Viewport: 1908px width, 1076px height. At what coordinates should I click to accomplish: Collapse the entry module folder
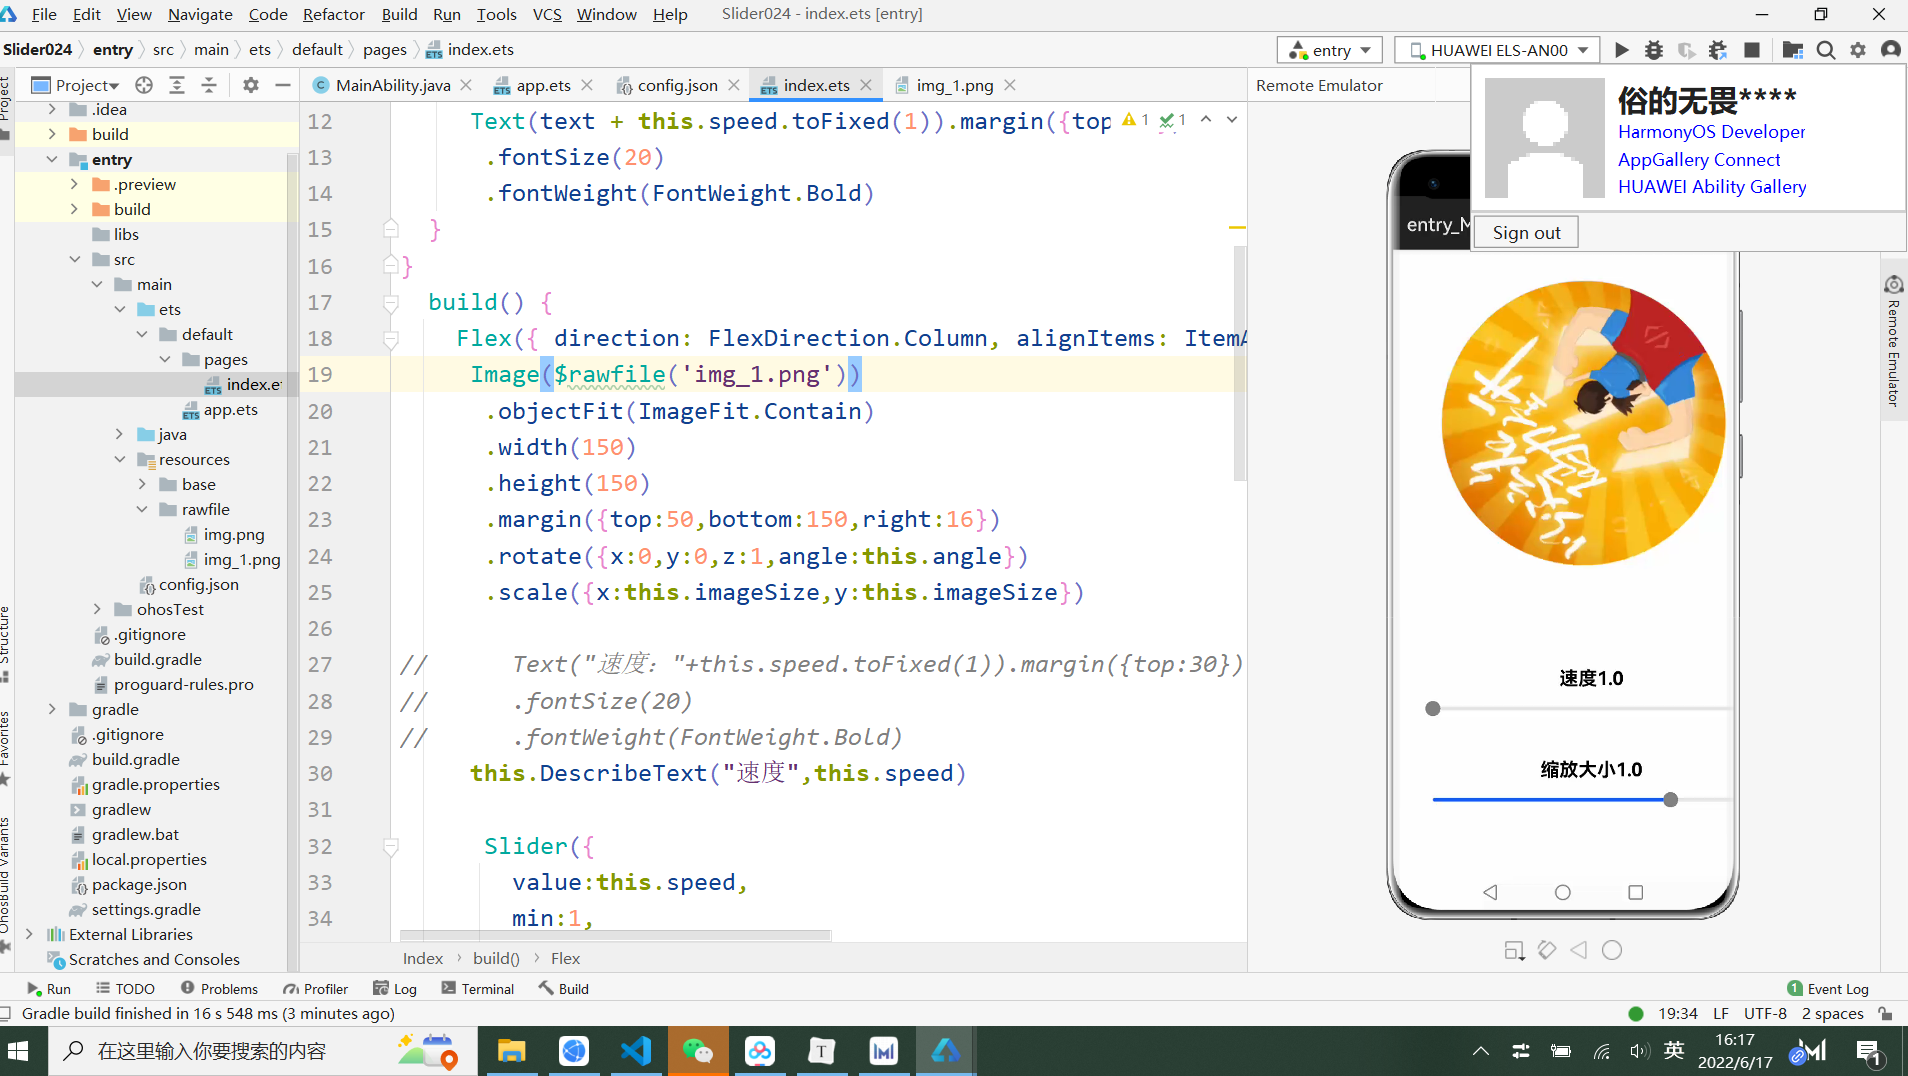click(x=52, y=159)
